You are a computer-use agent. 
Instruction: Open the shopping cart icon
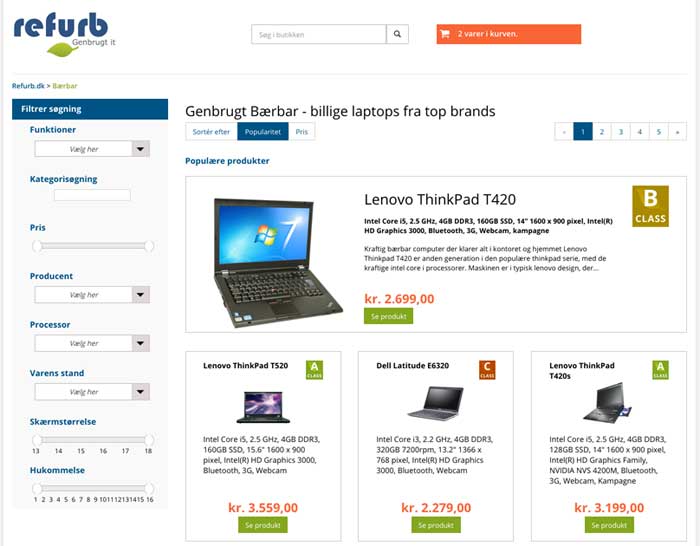click(445, 34)
